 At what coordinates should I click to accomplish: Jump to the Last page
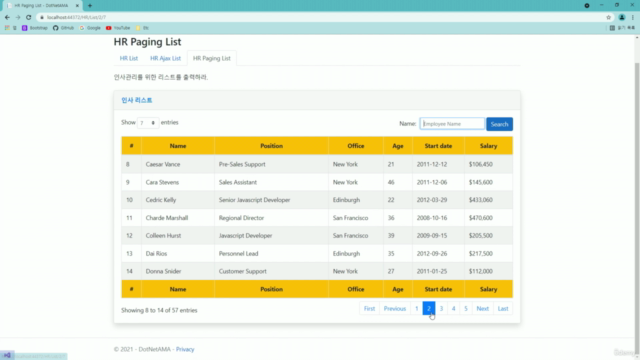(x=503, y=309)
